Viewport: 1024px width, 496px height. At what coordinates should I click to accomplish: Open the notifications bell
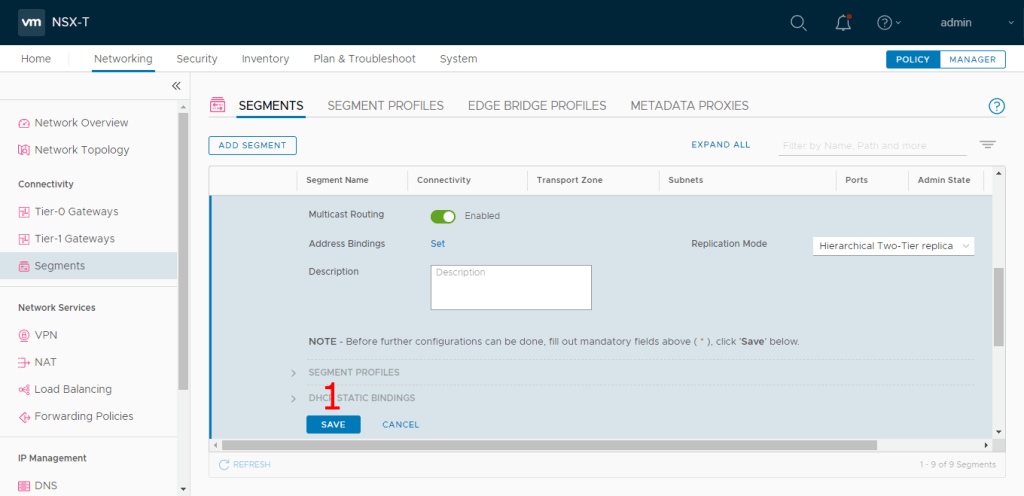pos(843,23)
